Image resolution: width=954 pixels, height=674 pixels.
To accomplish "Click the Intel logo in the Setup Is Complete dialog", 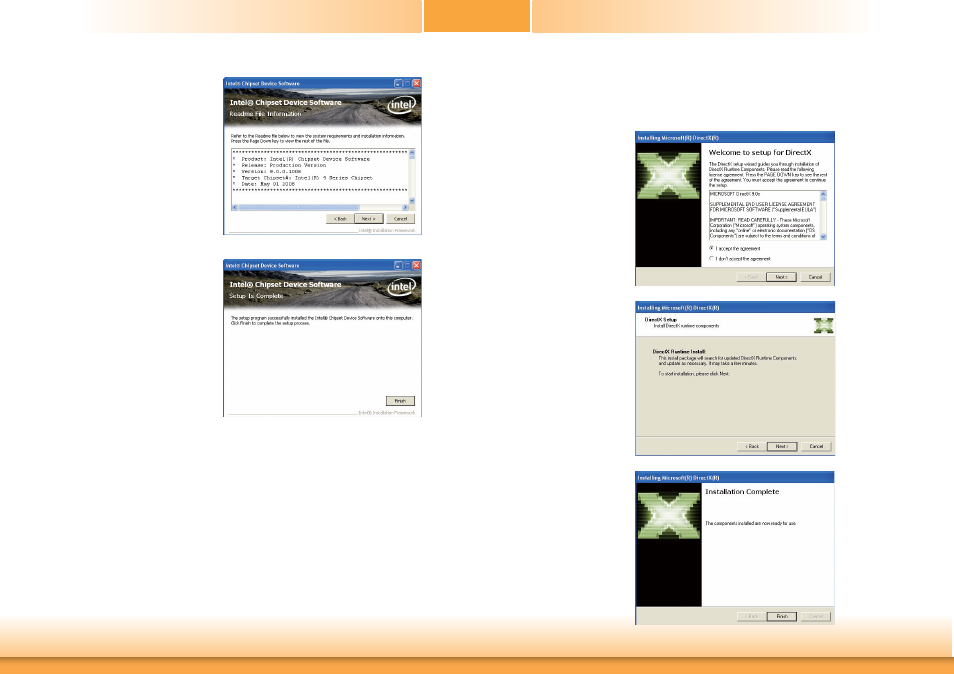I will [402, 287].
